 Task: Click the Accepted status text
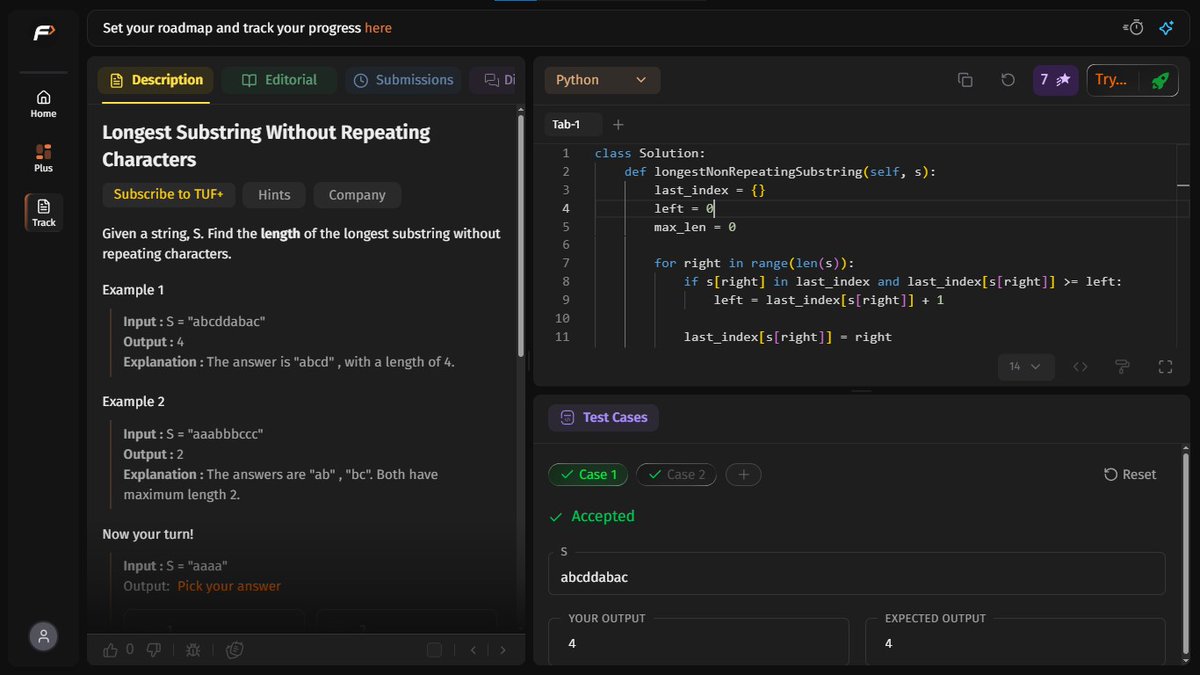[x=603, y=516]
